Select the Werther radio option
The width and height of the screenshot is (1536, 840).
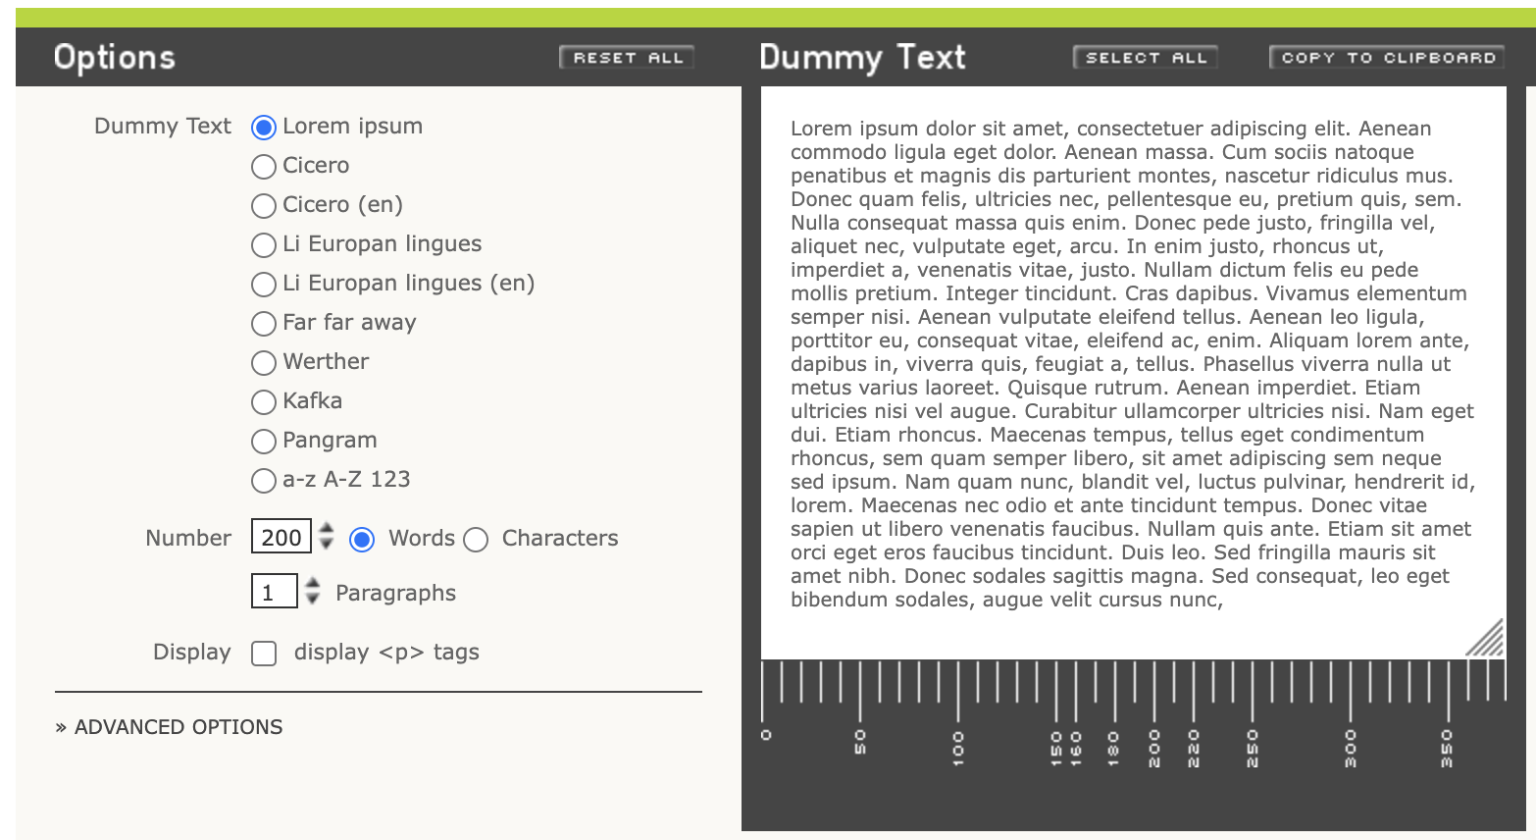263,362
